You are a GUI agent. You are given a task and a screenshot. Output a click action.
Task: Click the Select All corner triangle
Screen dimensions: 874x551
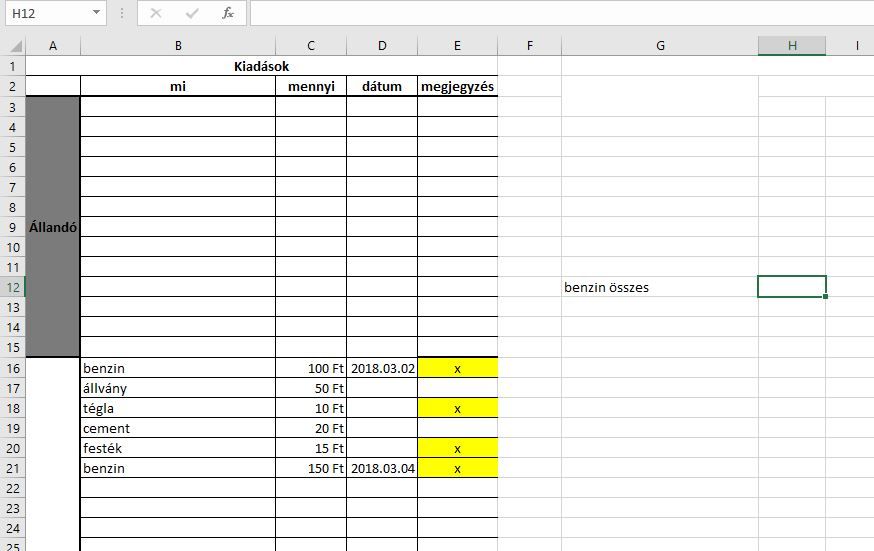16,46
